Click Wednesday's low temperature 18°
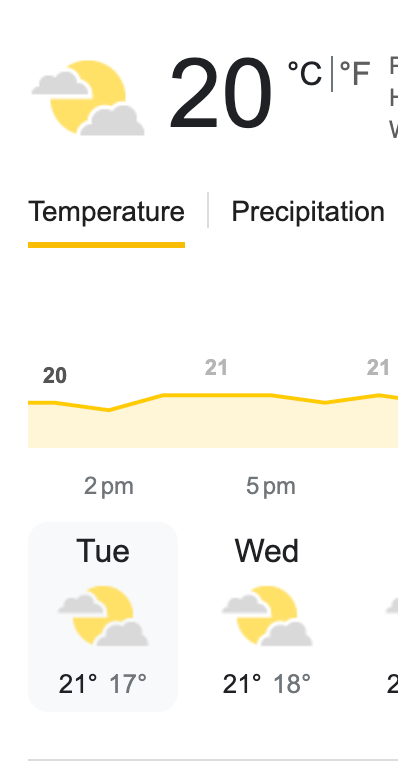 tap(292, 684)
